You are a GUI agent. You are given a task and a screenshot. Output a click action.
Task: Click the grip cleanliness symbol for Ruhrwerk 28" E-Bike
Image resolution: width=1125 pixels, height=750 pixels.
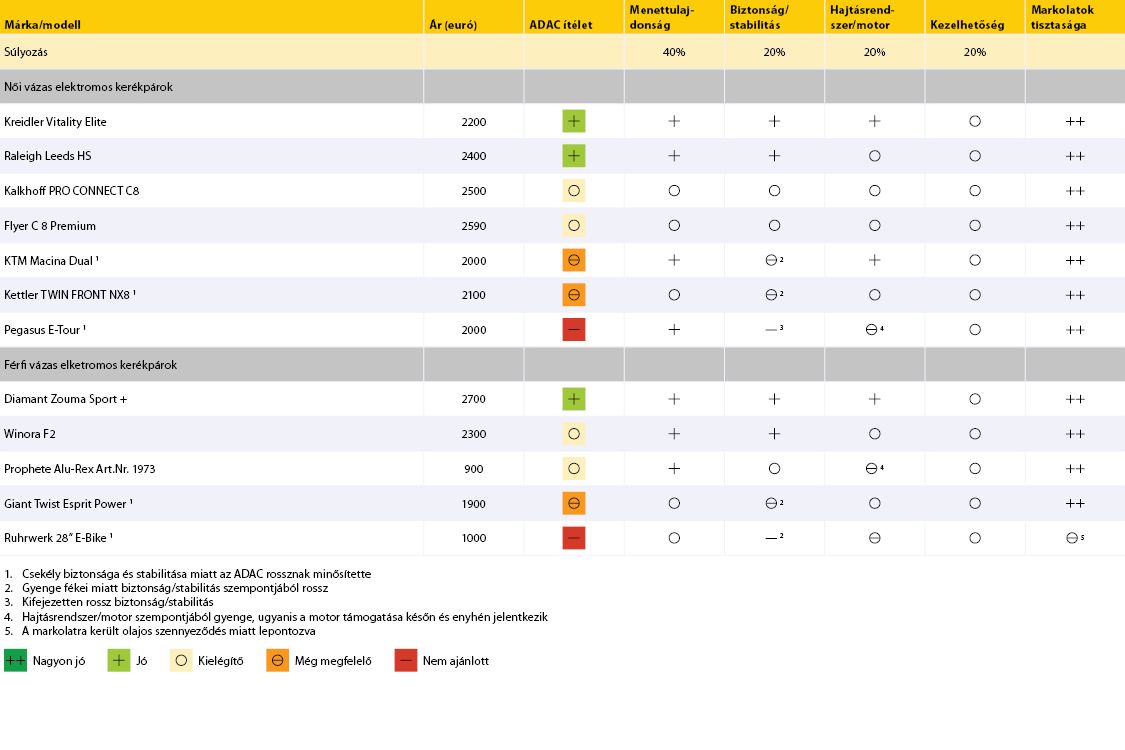(1073, 538)
